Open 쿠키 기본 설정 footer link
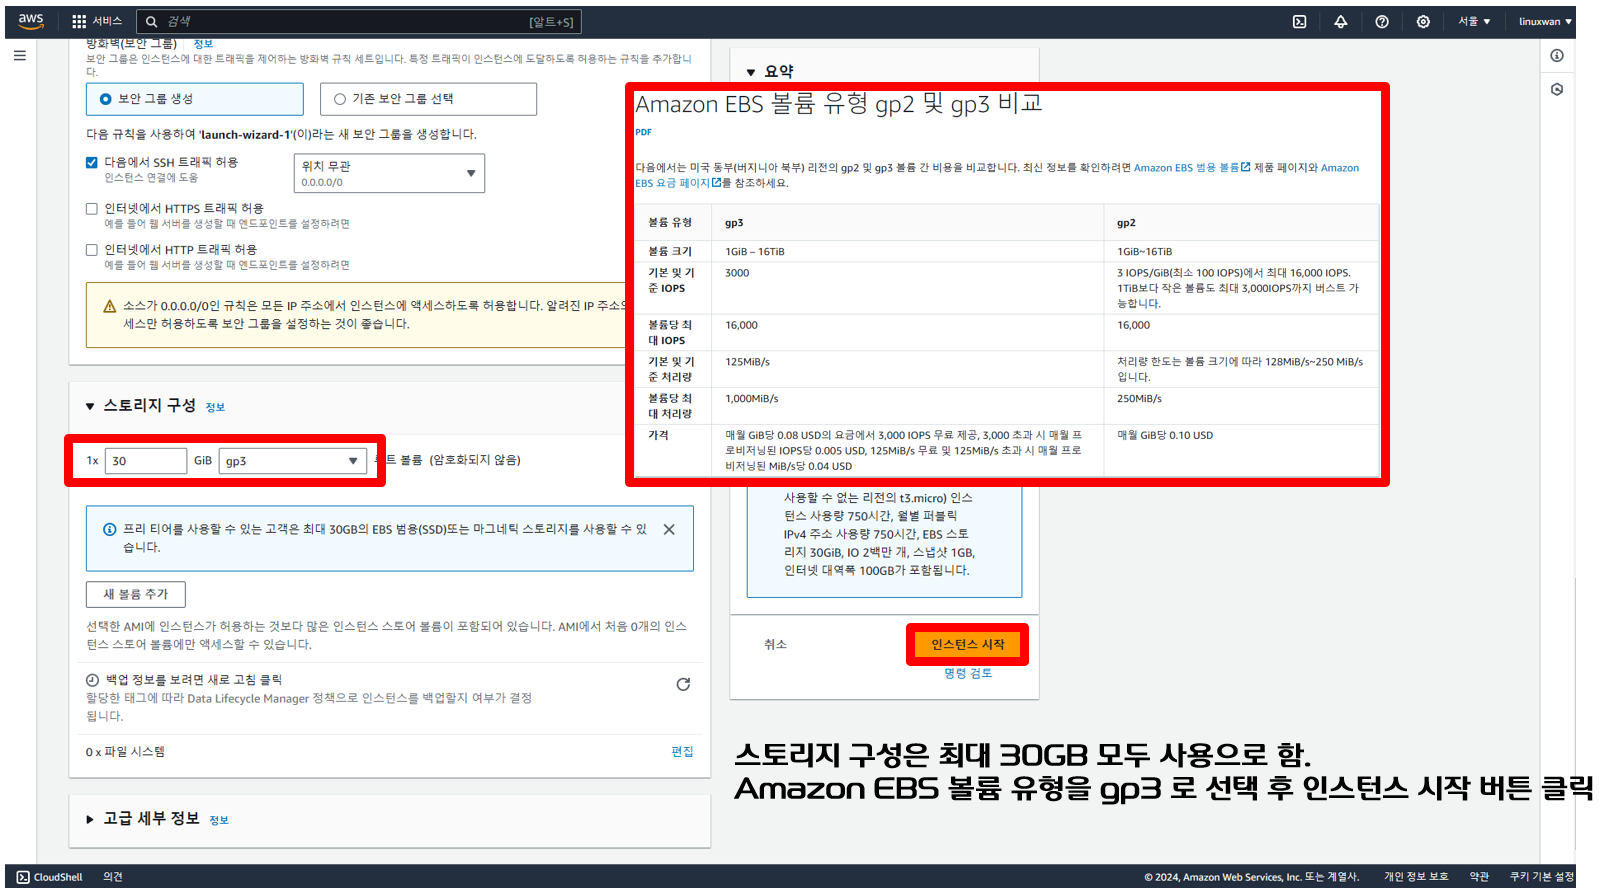Viewport: 1600px width, 895px height. [1541, 877]
